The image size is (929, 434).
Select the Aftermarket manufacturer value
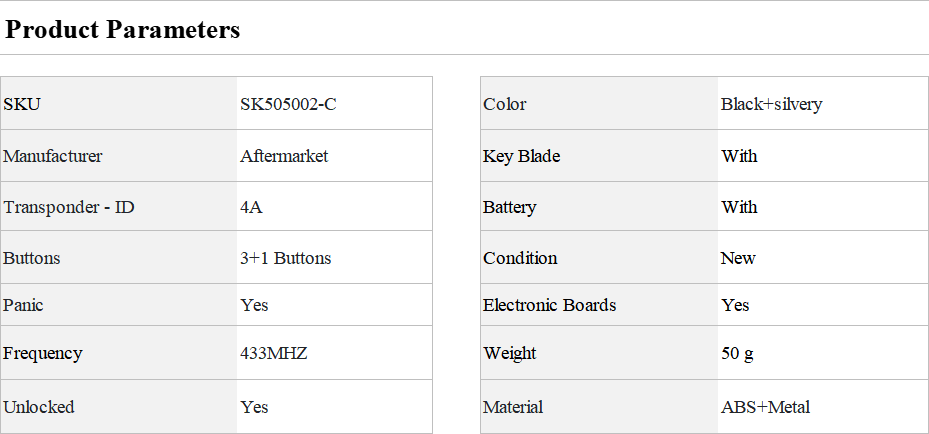click(x=284, y=156)
